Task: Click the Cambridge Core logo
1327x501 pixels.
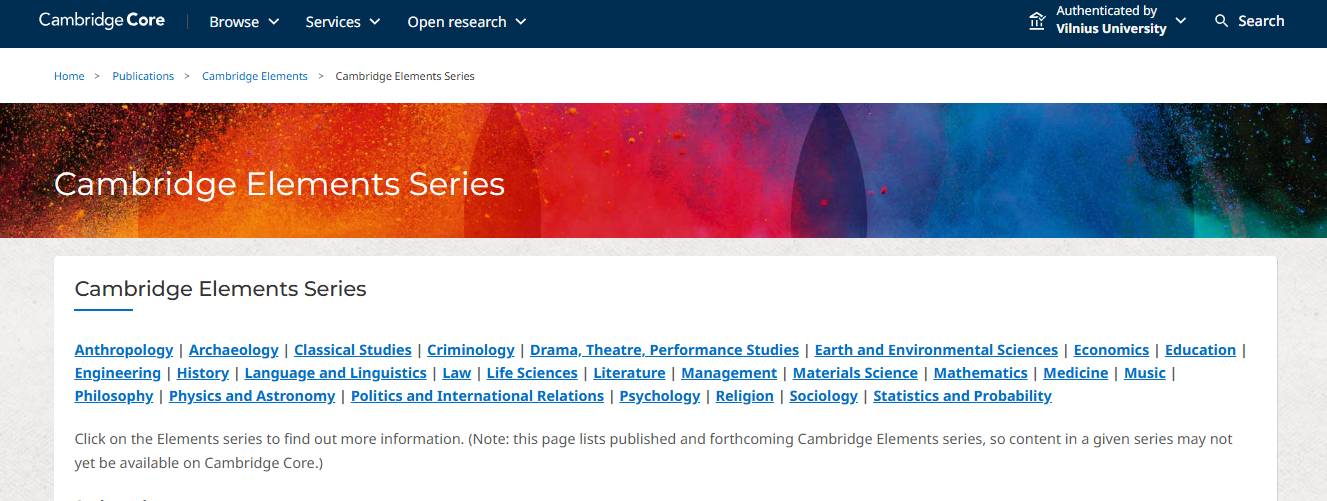Action: tap(102, 21)
